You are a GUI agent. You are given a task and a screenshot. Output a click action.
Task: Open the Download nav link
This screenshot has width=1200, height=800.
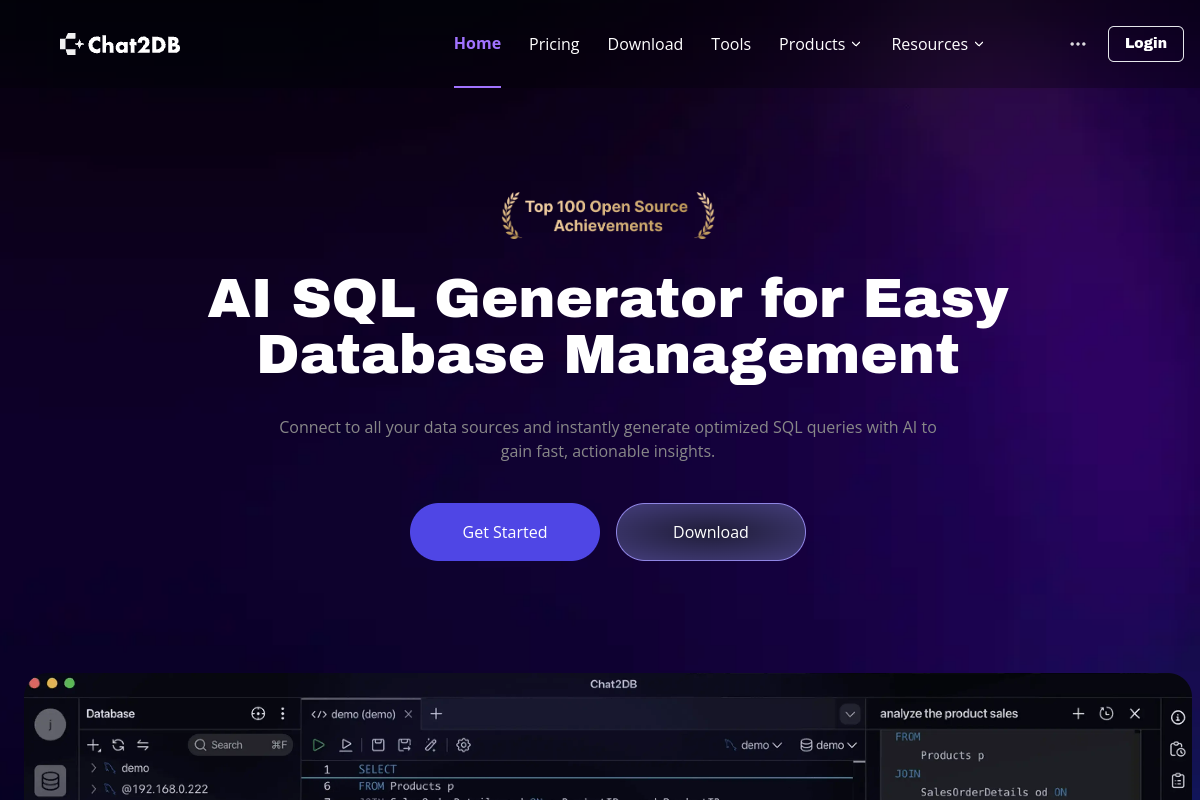click(x=645, y=44)
